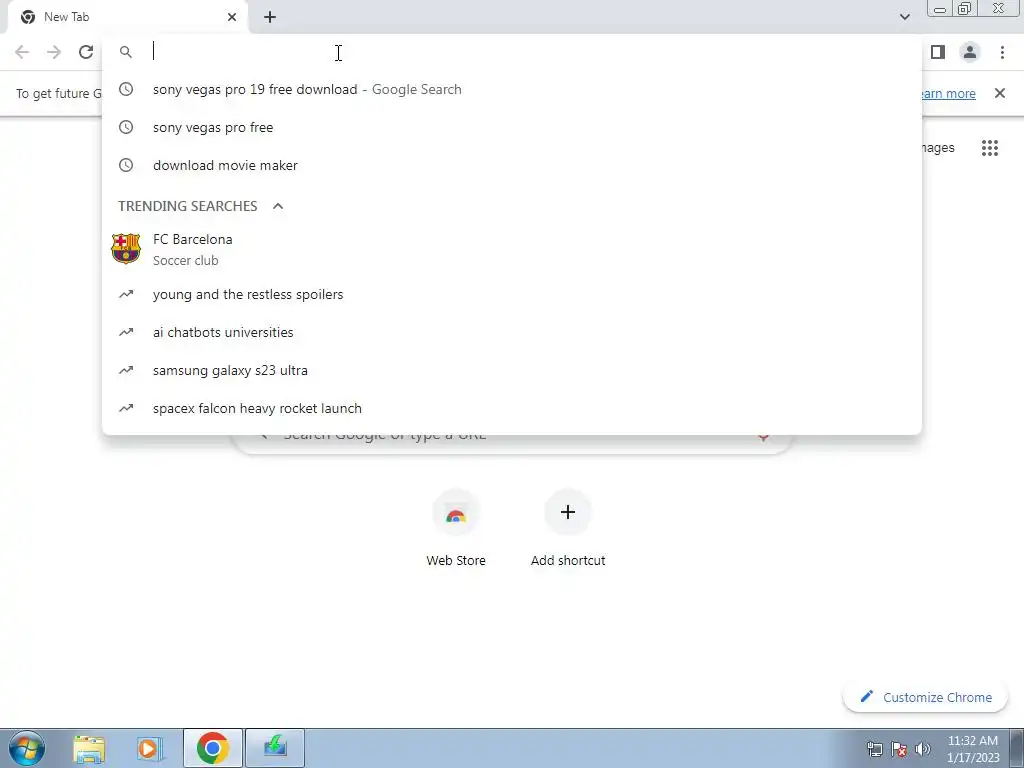Open the Action Center flag icon
This screenshot has width=1024, height=768.
[899, 748]
